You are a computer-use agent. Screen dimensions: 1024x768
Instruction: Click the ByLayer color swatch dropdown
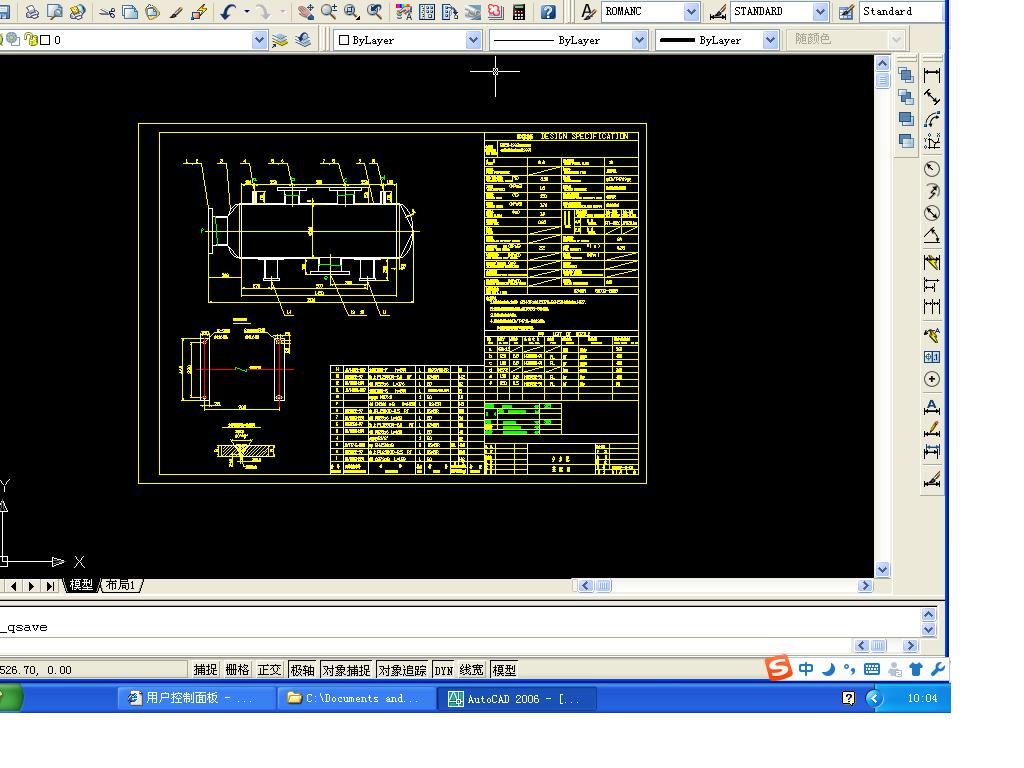[x=473, y=40]
